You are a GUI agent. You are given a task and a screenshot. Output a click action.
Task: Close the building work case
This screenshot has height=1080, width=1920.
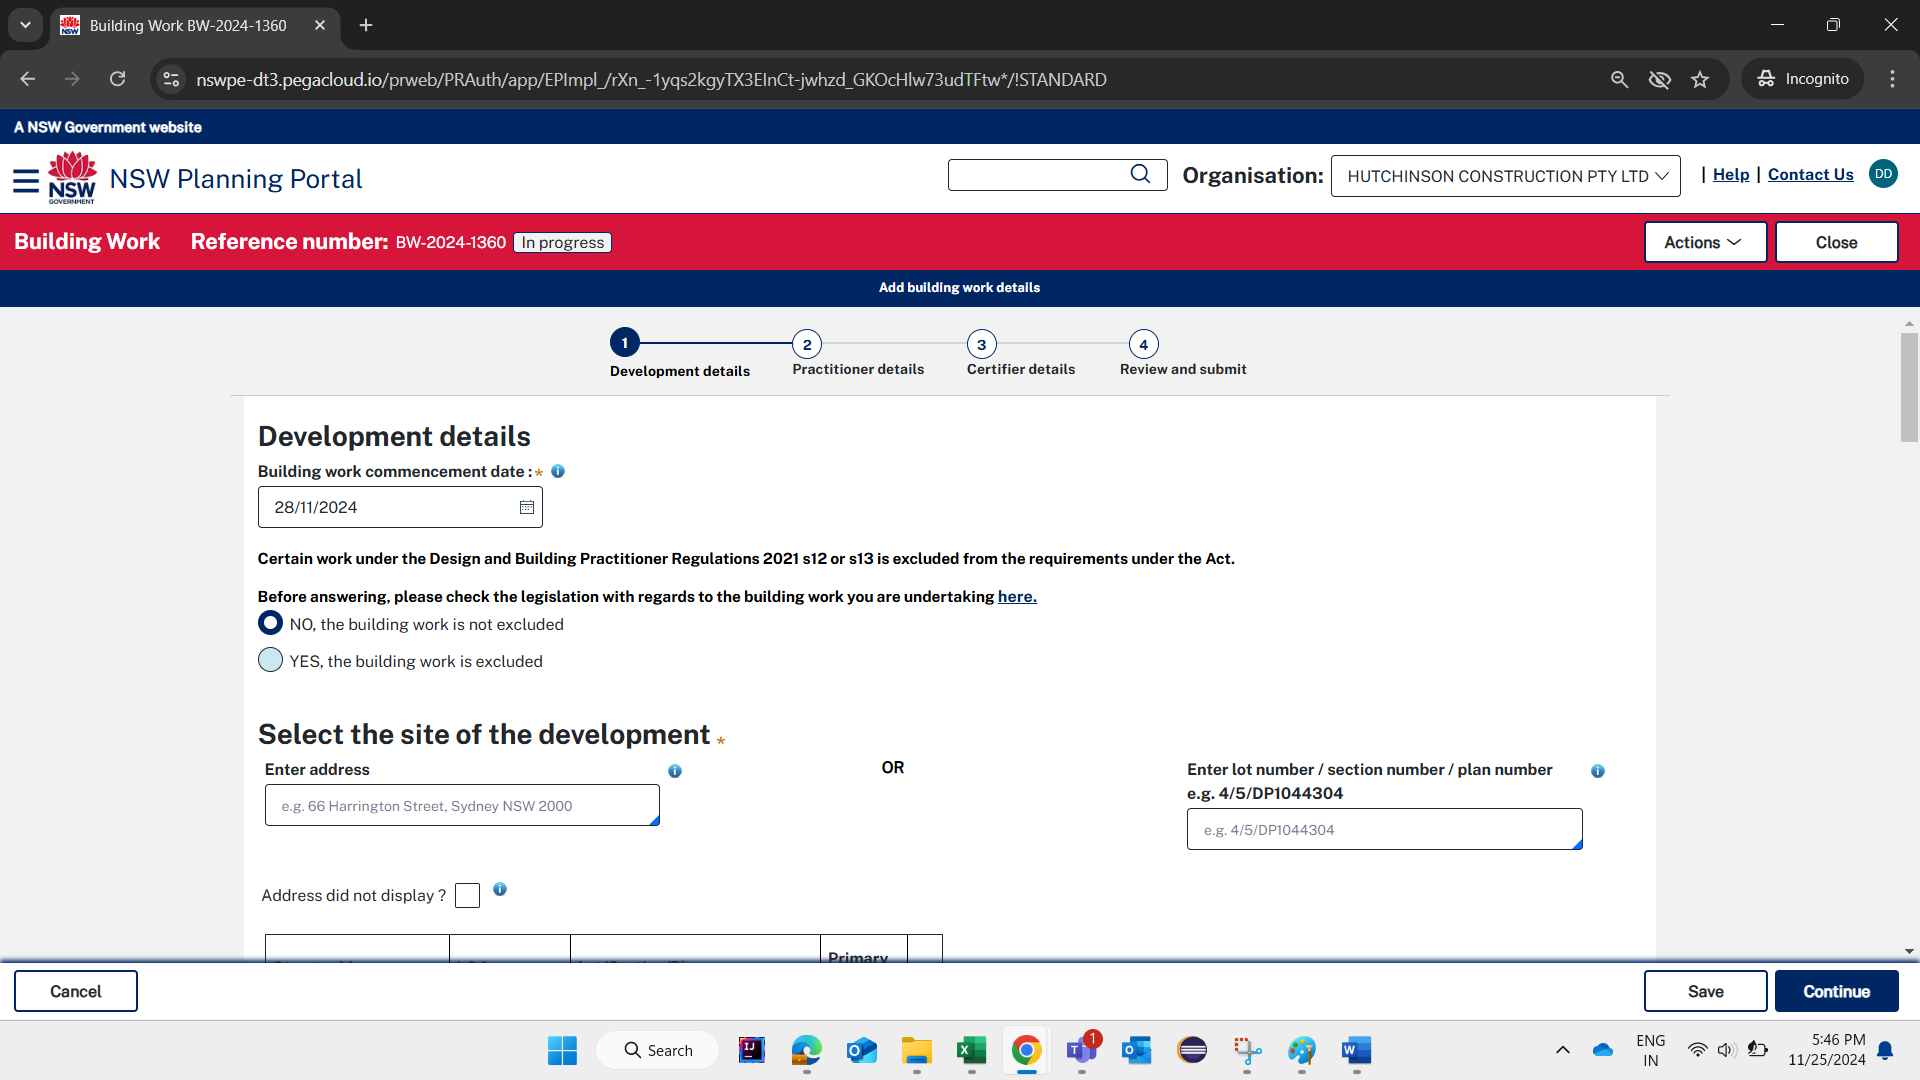1836,242
